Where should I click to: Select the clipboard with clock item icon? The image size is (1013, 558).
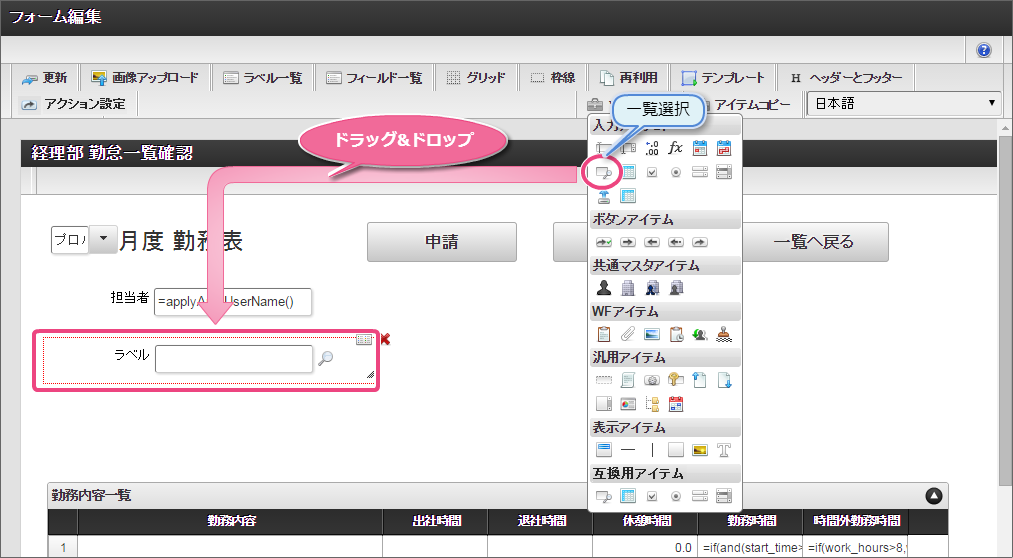point(676,334)
